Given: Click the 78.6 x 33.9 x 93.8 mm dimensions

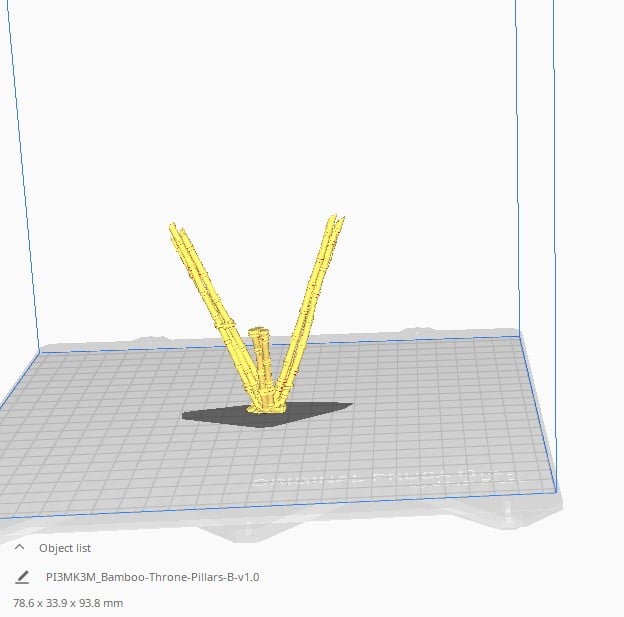Looking at the screenshot, I should (68, 603).
